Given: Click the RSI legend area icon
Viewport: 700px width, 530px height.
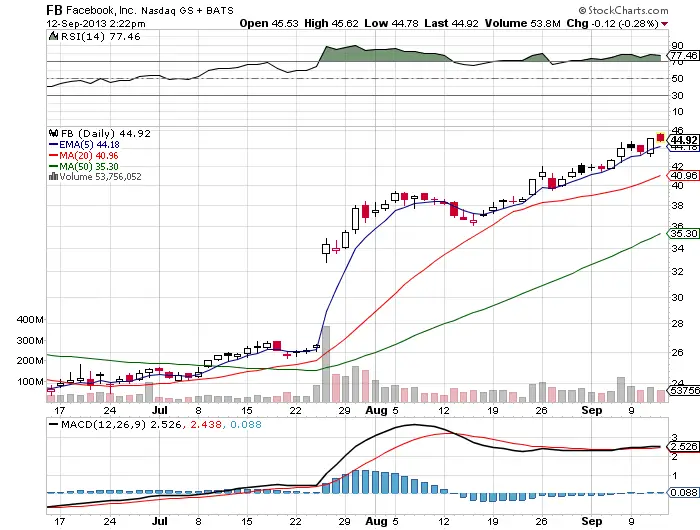Looking at the screenshot, I should (53, 36).
